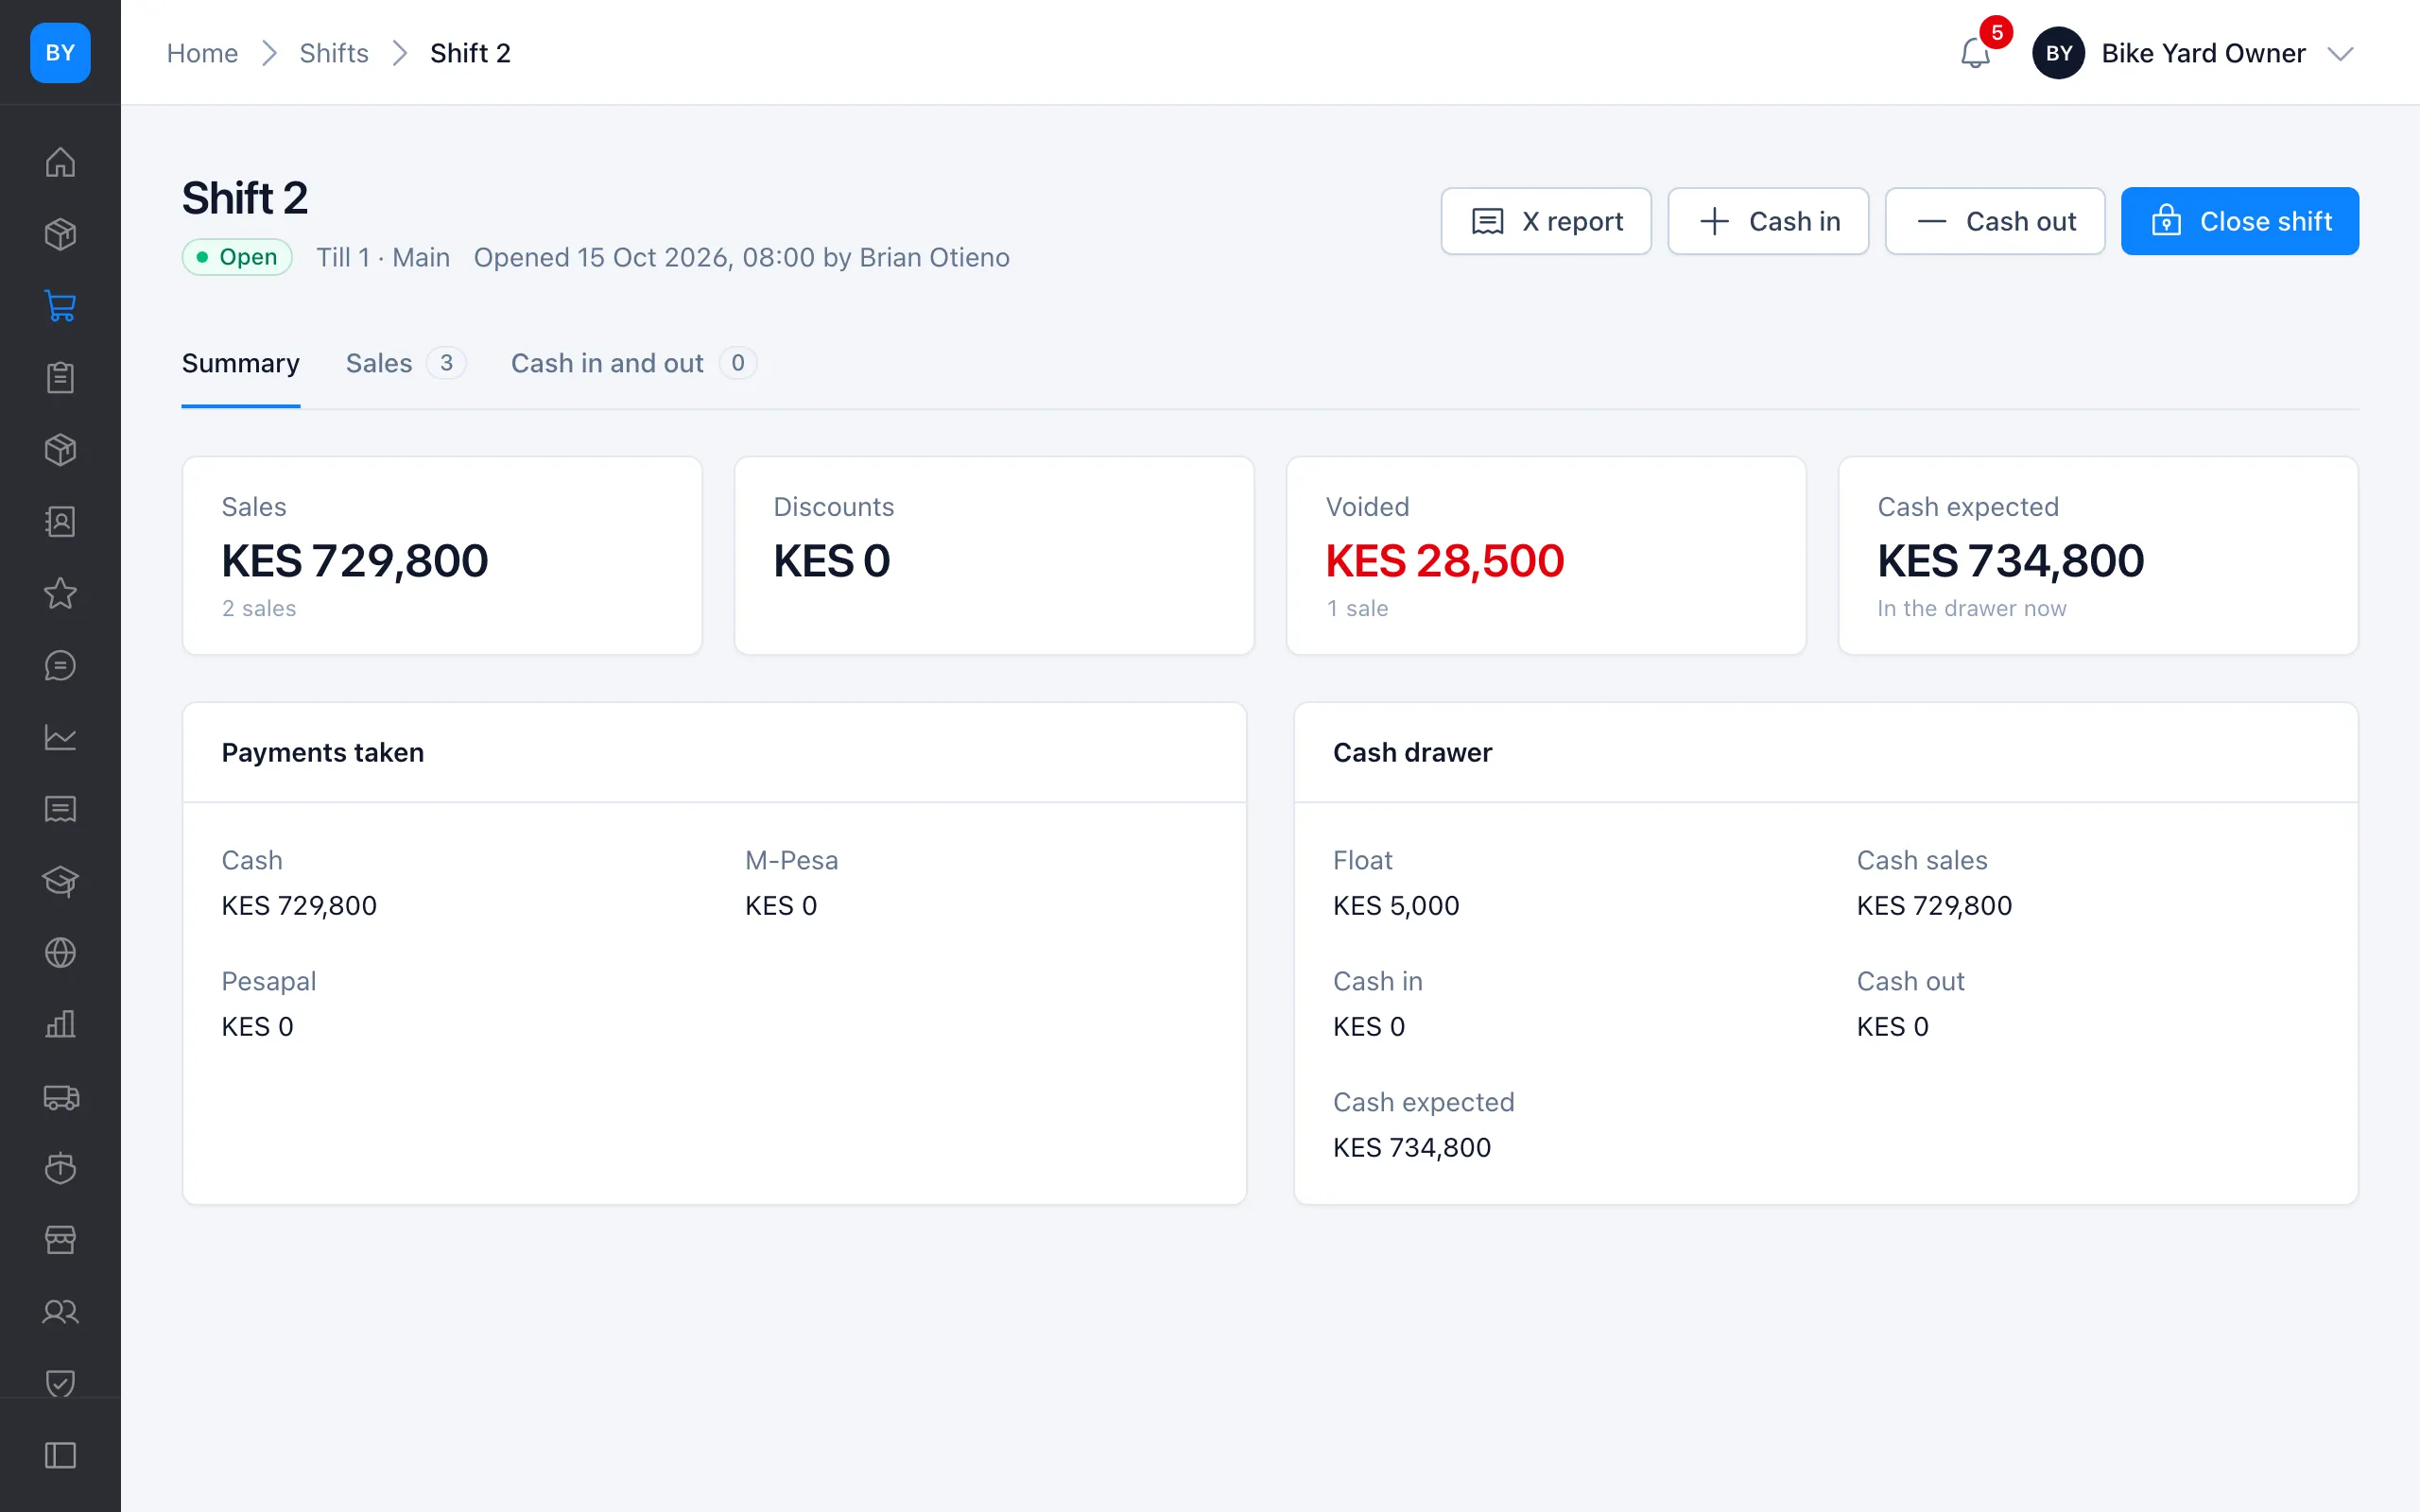Click the BY user avatar circle

point(2058,53)
